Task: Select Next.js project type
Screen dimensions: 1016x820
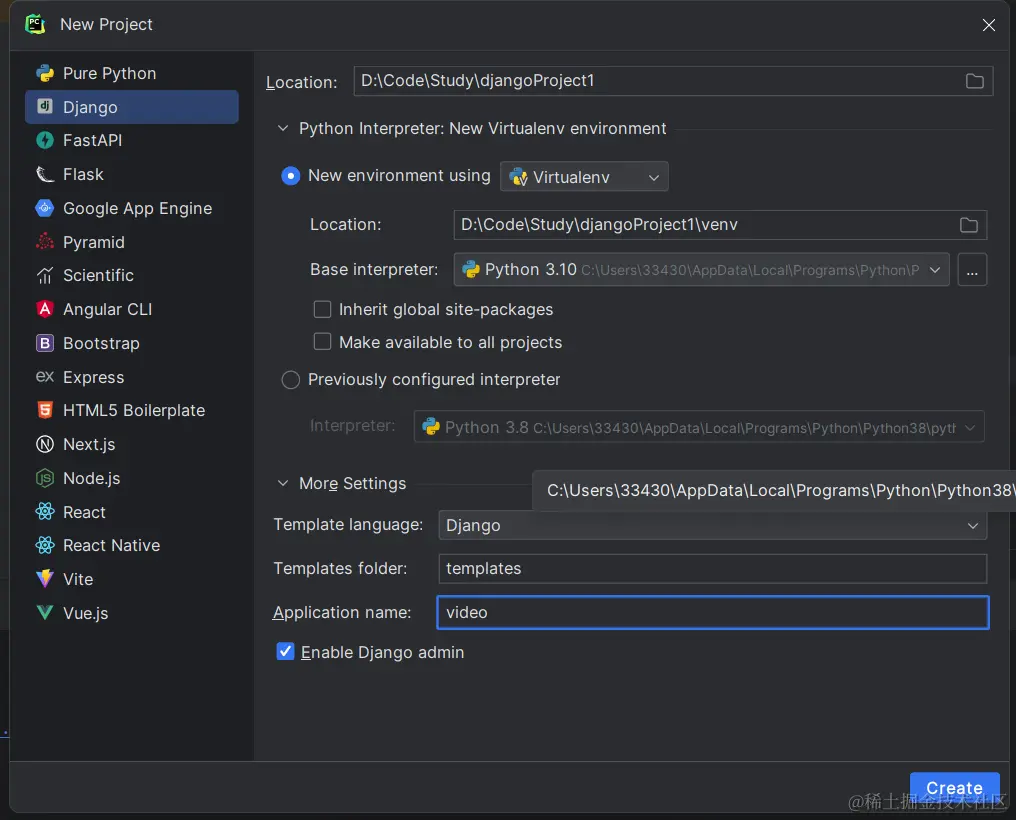Action: click(132, 444)
